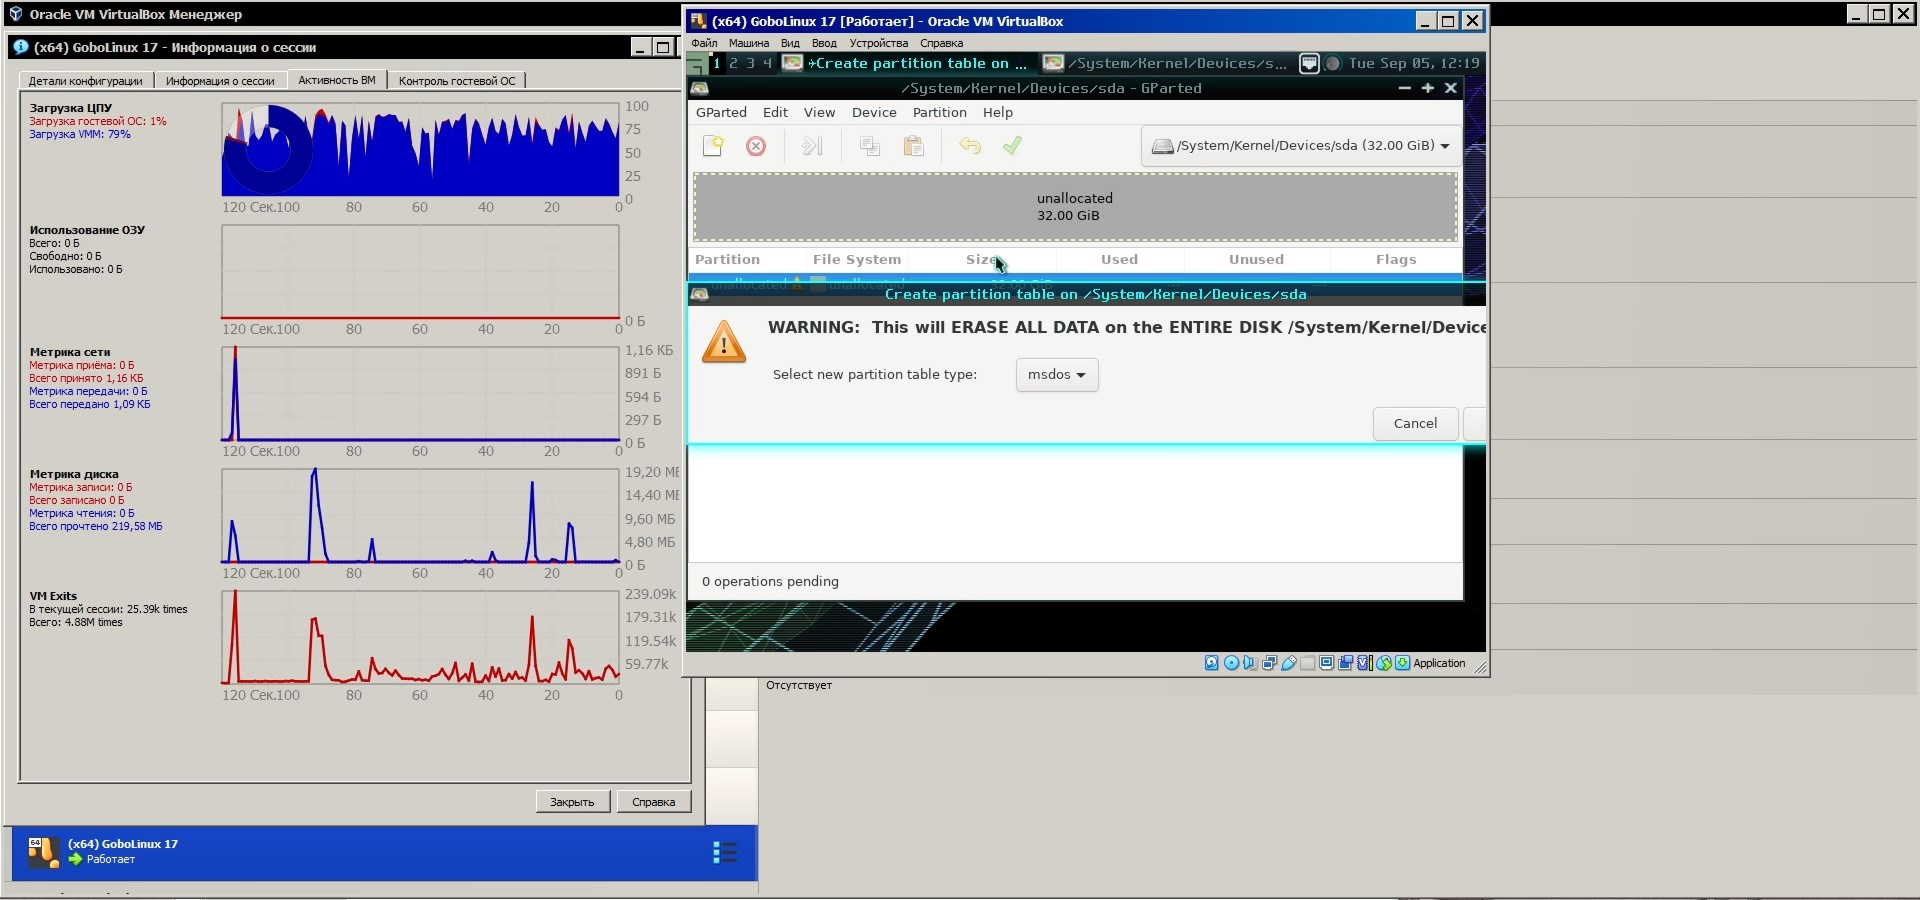Click the GParted window icon in title bar
This screenshot has width=1920, height=900.
coord(700,88)
